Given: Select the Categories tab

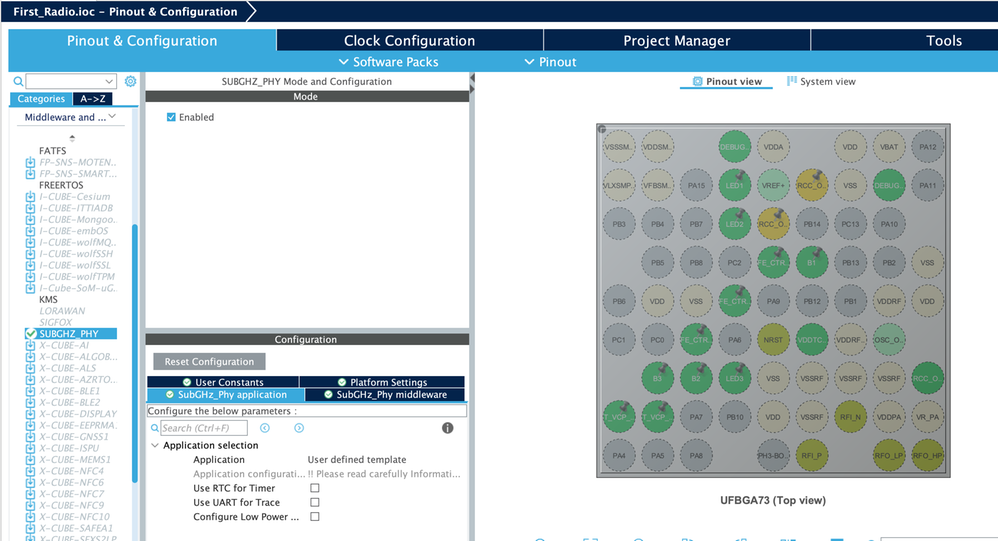Looking at the screenshot, I should [41, 99].
